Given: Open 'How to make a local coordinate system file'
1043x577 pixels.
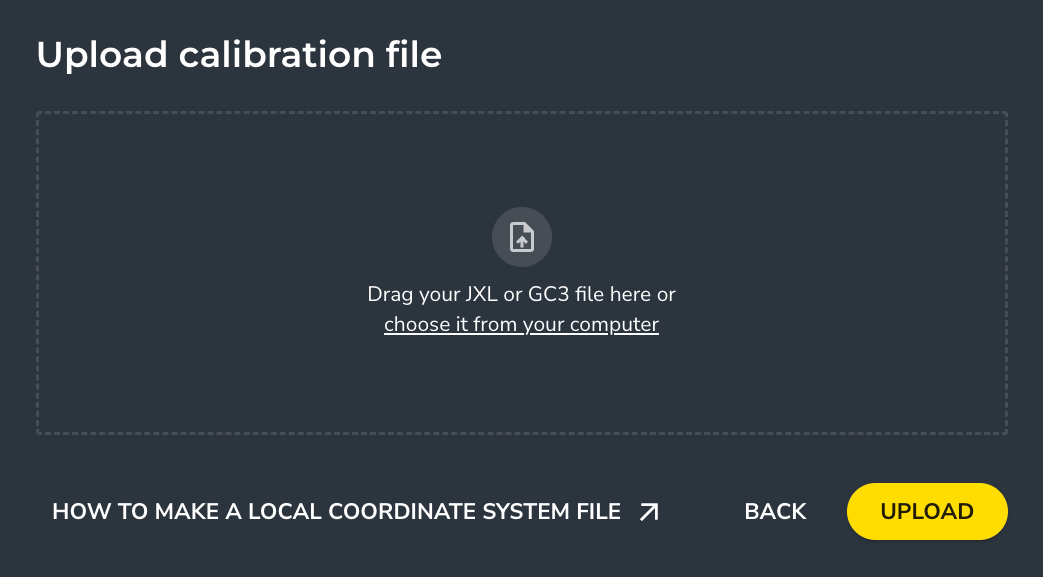Looking at the screenshot, I should click(x=336, y=512).
